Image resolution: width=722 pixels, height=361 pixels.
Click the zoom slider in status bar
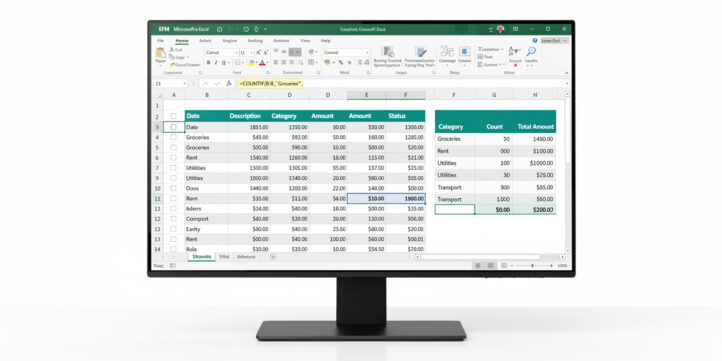[x=532, y=266]
